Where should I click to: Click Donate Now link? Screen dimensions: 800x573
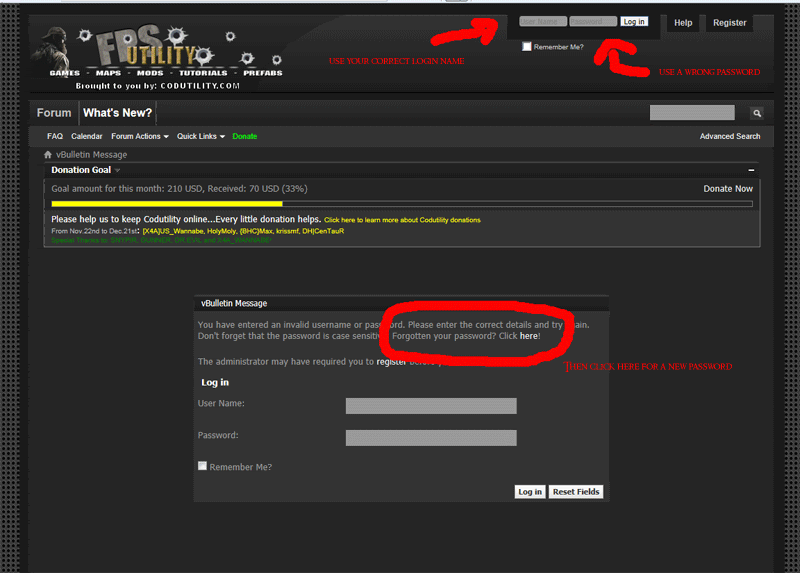728,188
